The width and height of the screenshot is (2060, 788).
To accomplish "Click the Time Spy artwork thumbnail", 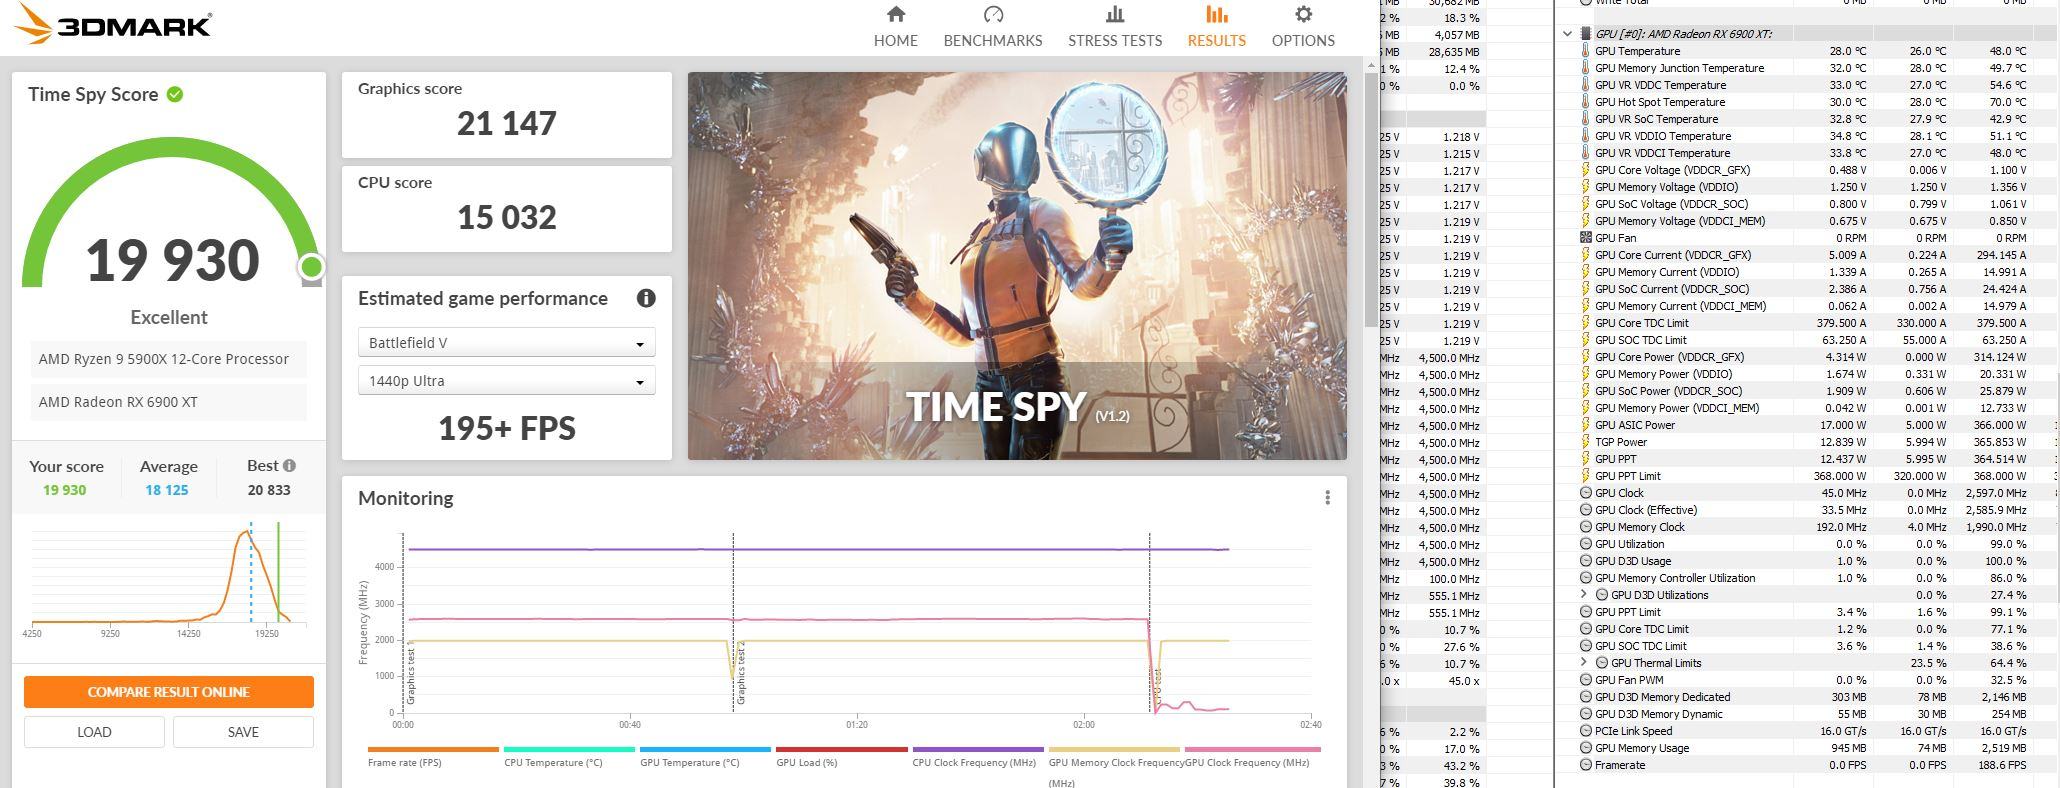I will [x=1017, y=266].
